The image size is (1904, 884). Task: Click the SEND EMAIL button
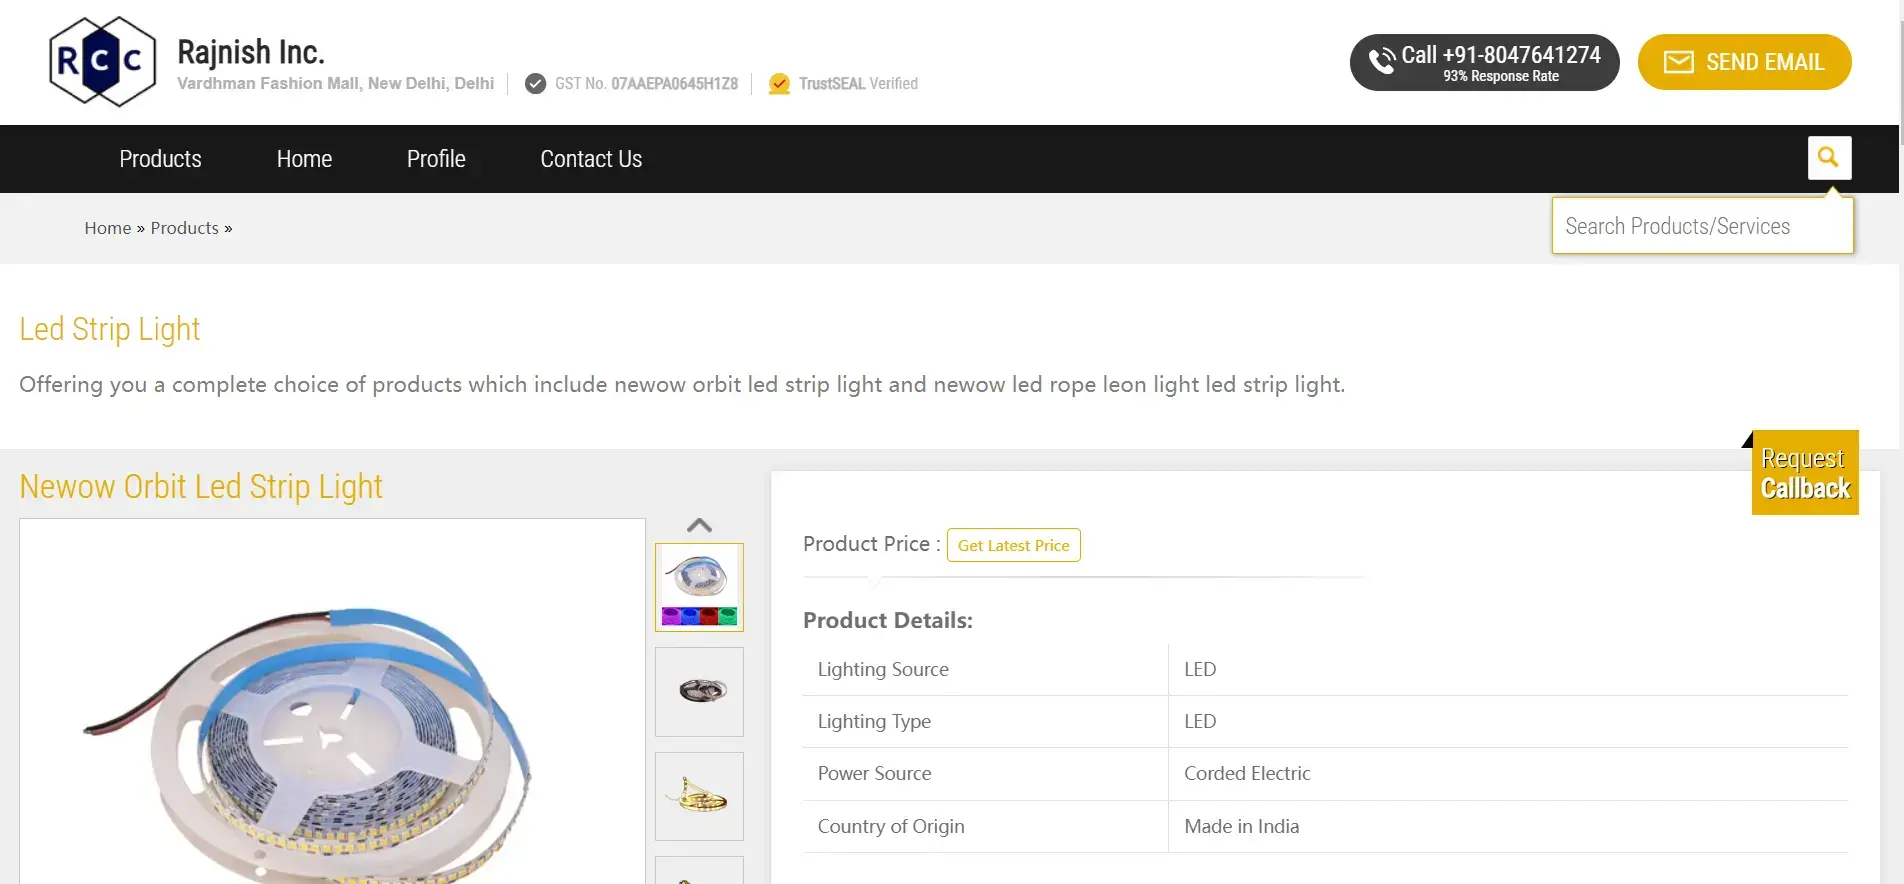coord(1744,62)
